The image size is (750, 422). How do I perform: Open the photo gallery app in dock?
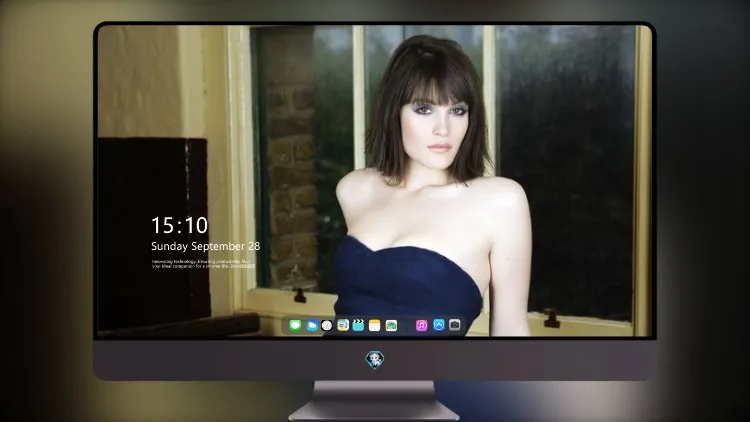pyautogui.click(x=391, y=325)
